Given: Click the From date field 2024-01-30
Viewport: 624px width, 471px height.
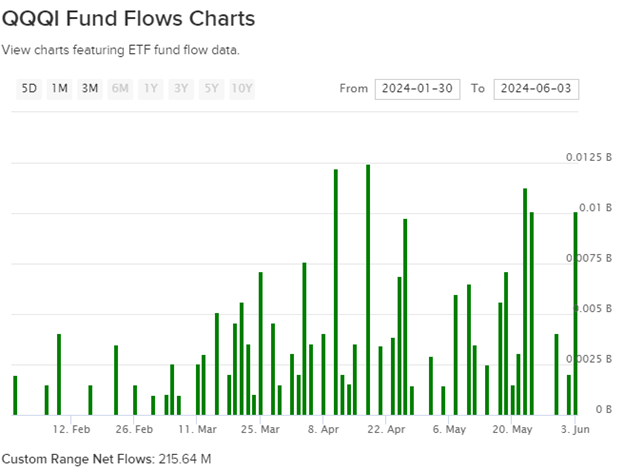Looking at the screenshot, I should [x=417, y=89].
